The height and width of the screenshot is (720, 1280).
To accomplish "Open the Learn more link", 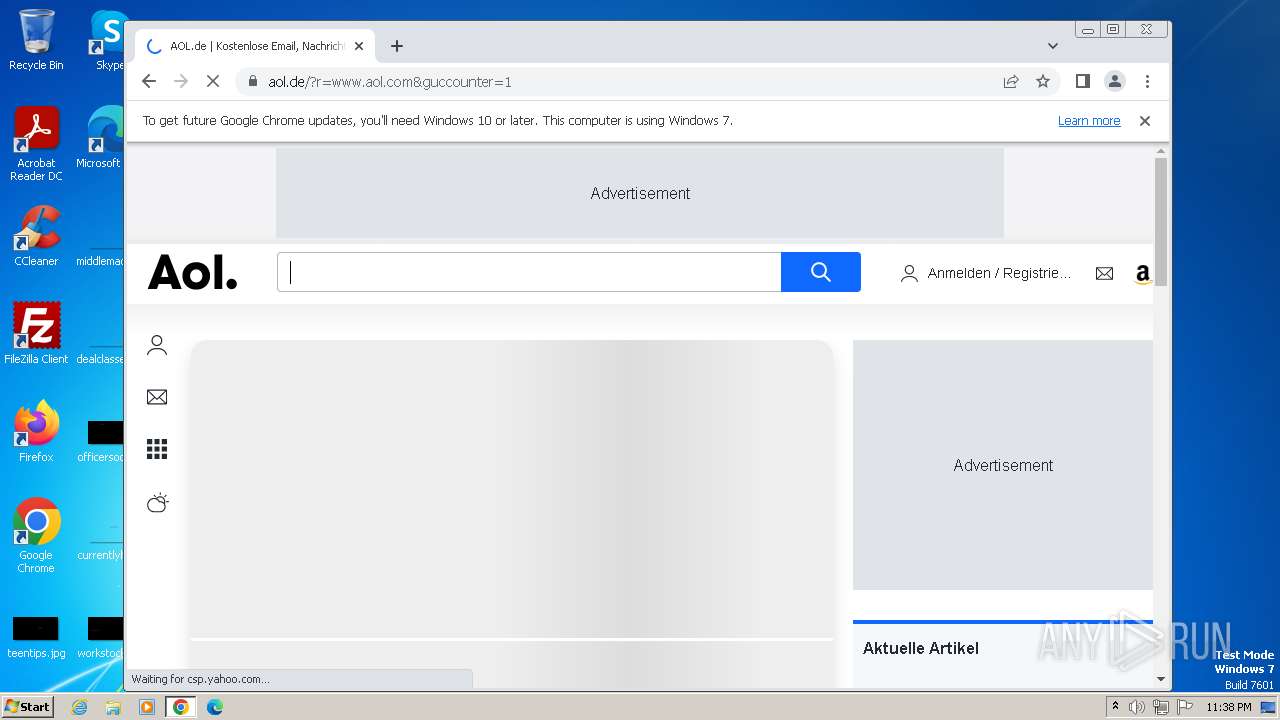I will 1089,121.
